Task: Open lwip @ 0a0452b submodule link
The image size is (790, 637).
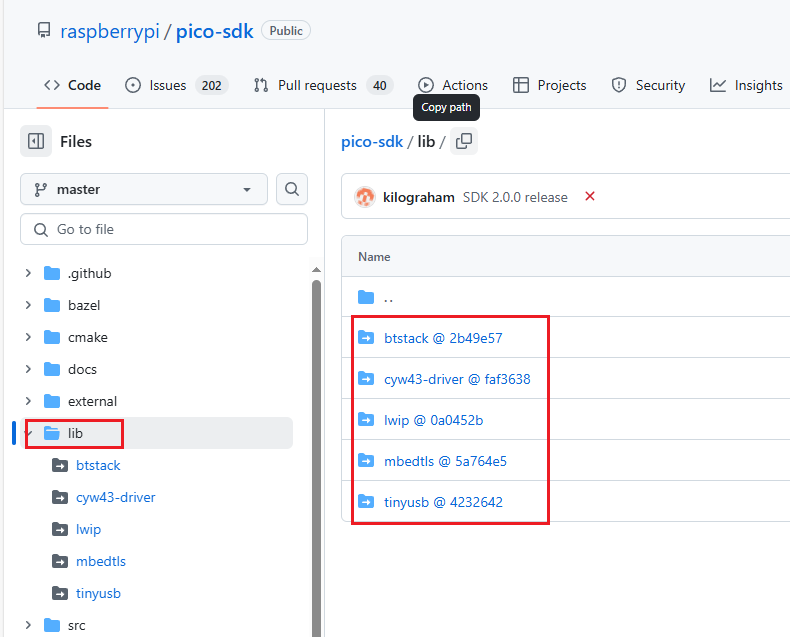Action: tap(433, 420)
